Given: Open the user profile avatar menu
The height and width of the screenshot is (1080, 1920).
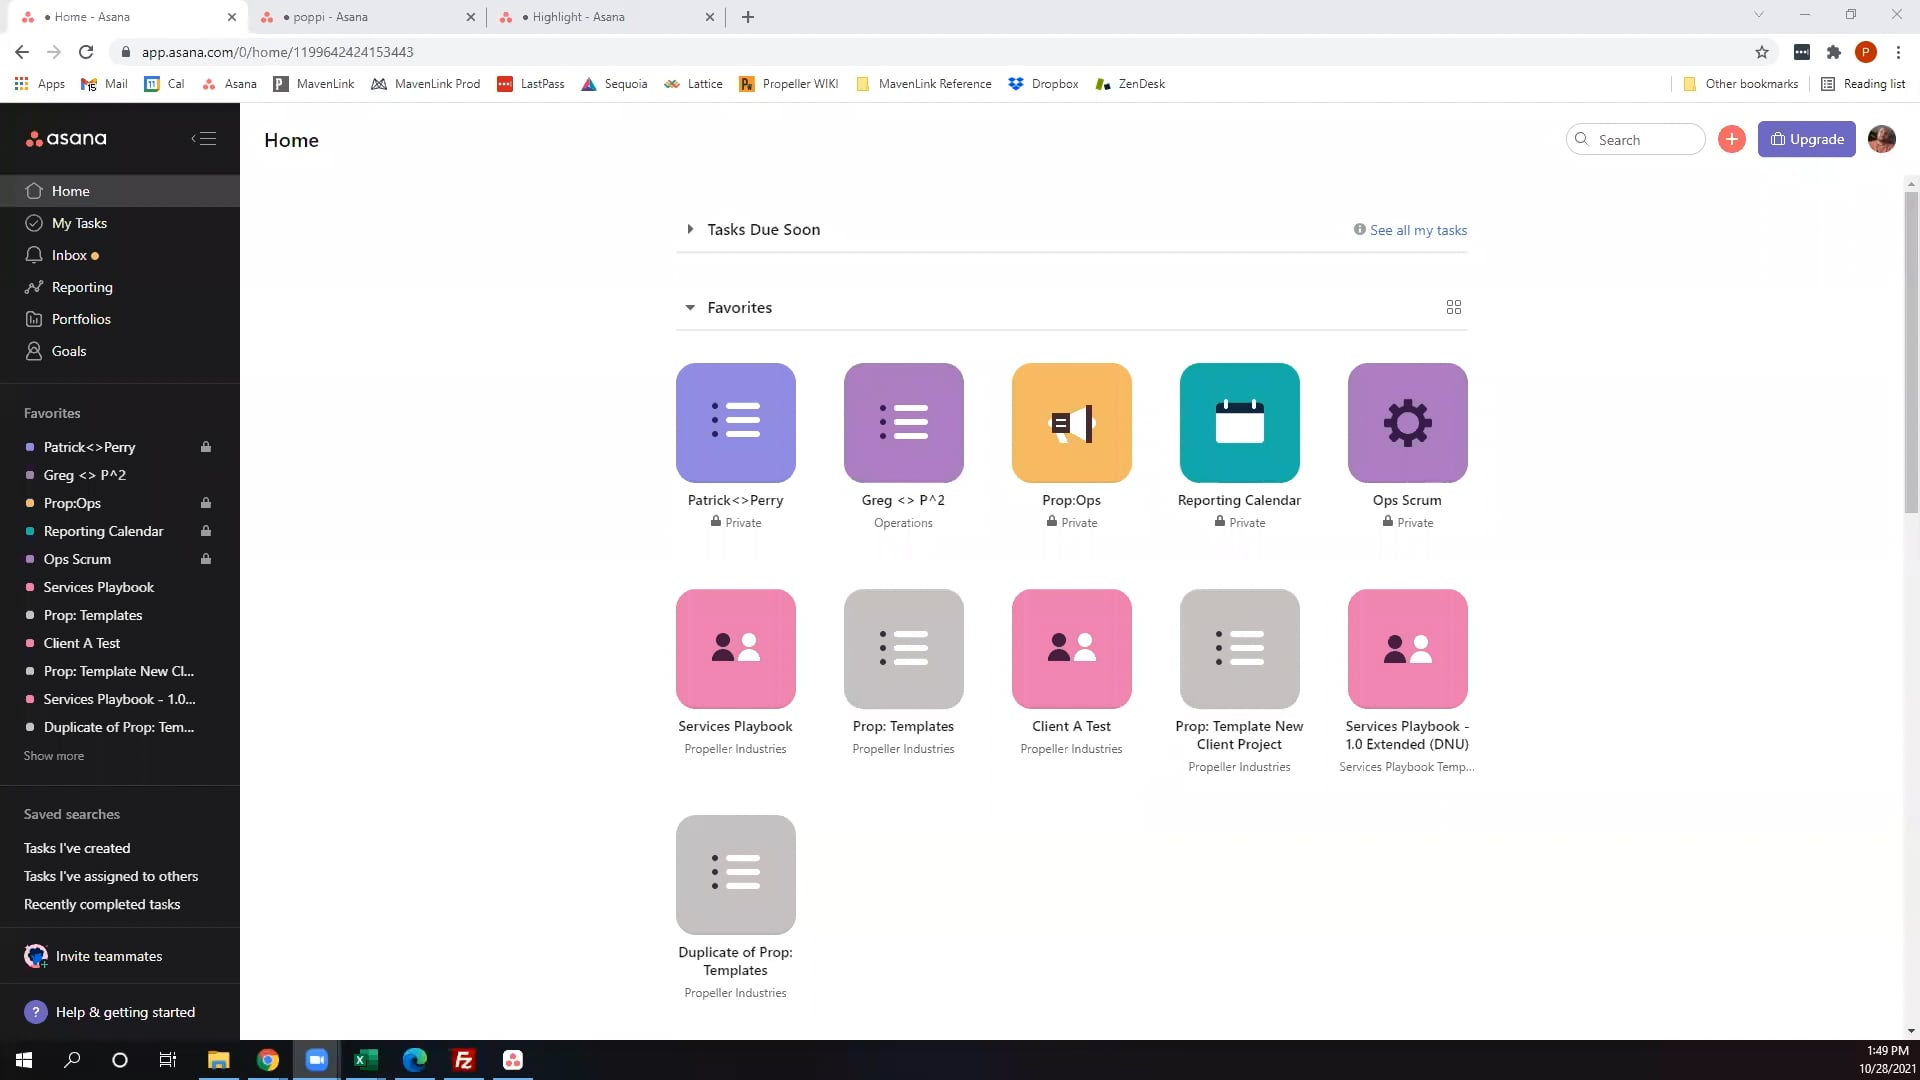Looking at the screenshot, I should 1881,139.
